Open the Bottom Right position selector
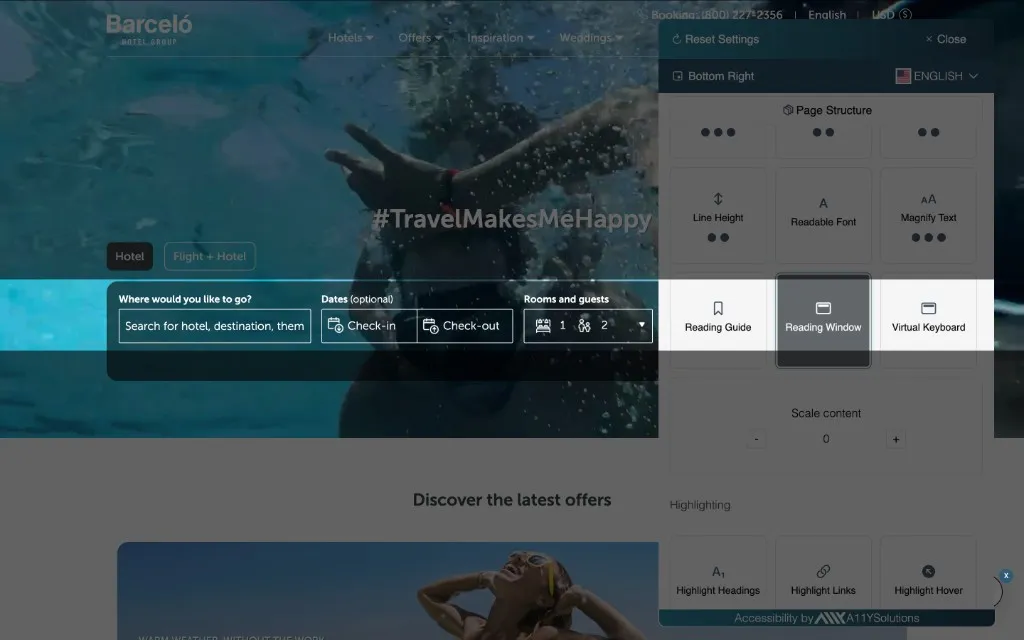 [713, 76]
